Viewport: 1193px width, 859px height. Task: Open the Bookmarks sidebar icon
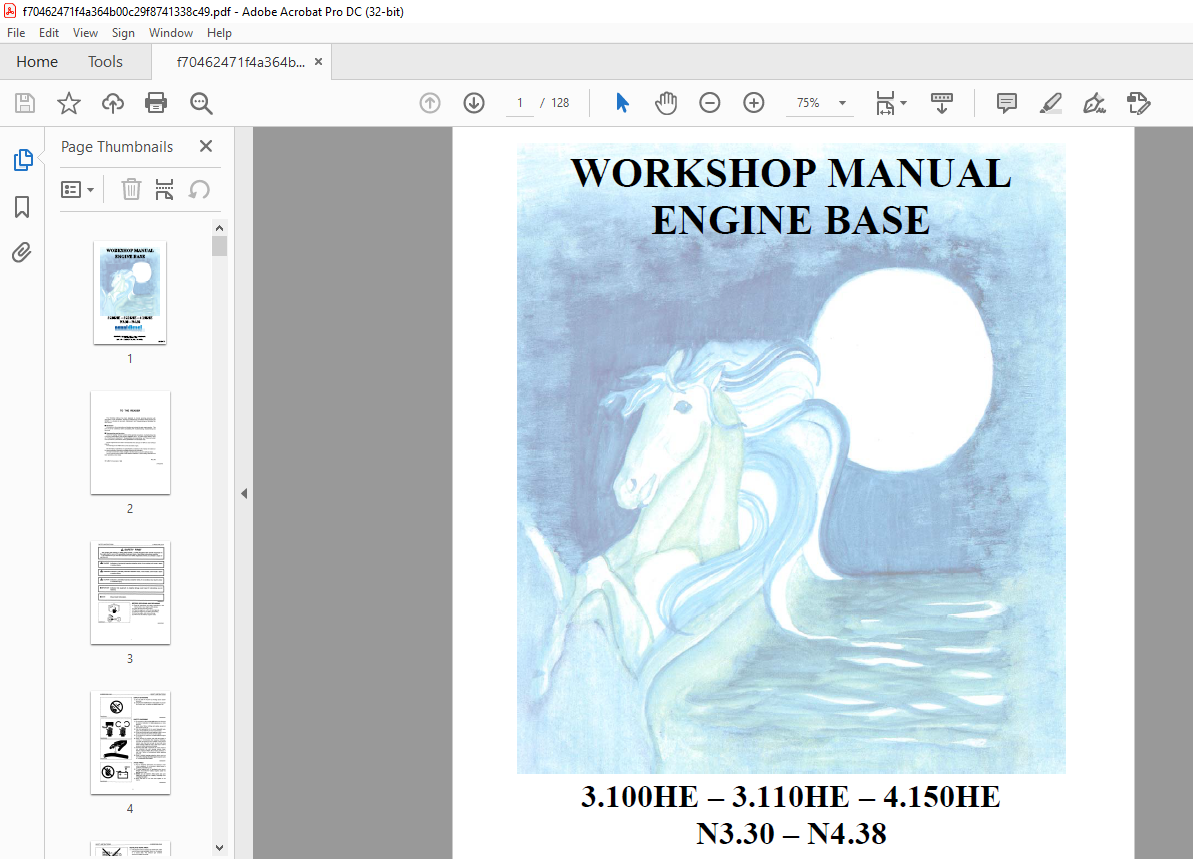coord(22,207)
